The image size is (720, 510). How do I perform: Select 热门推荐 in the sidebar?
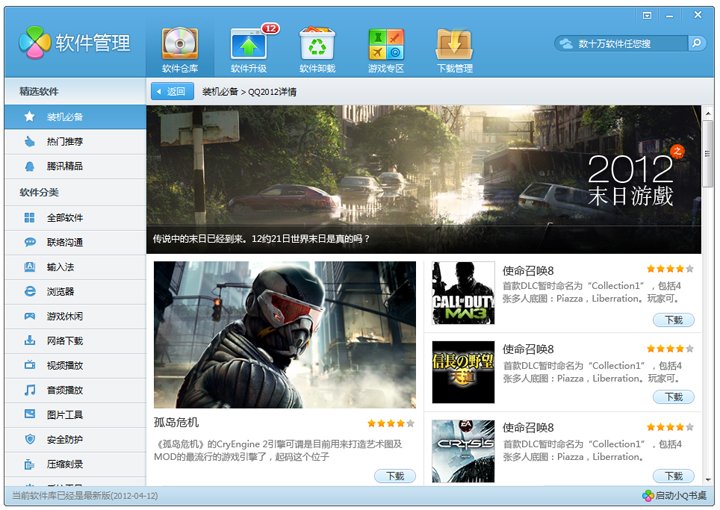(x=65, y=142)
